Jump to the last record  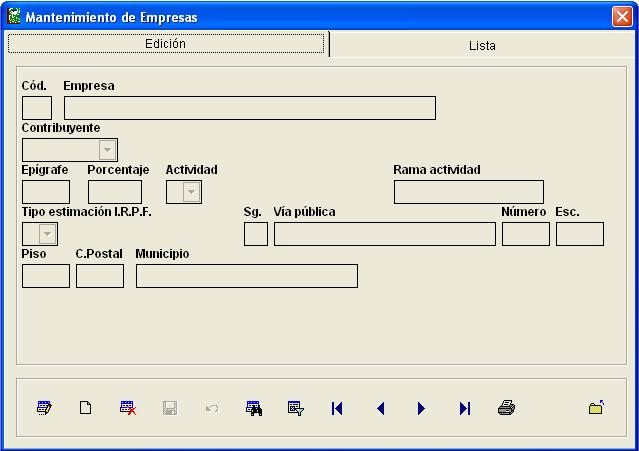point(465,408)
